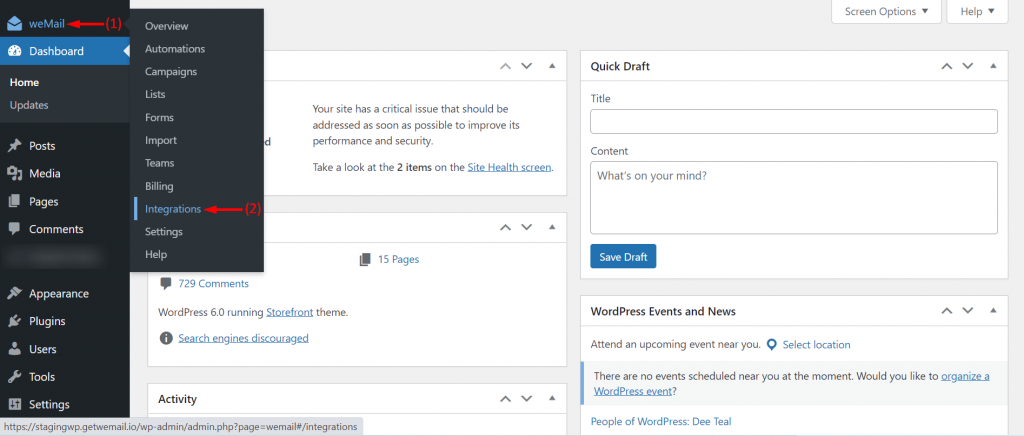Image resolution: width=1024 pixels, height=436 pixels.
Task: Click the info icon beside Search engines discouraged
Action: click(167, 338)
